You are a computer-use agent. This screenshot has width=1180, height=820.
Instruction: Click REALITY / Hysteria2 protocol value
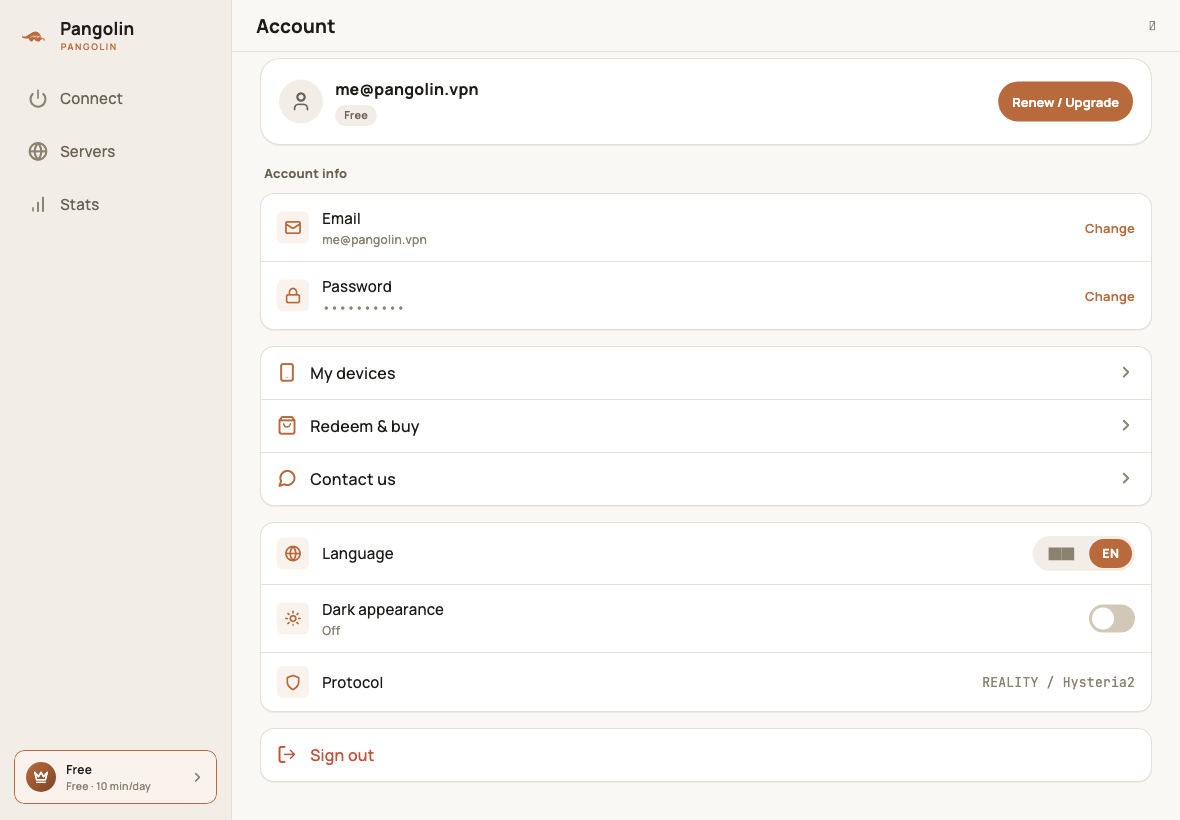coord(1057,682)
